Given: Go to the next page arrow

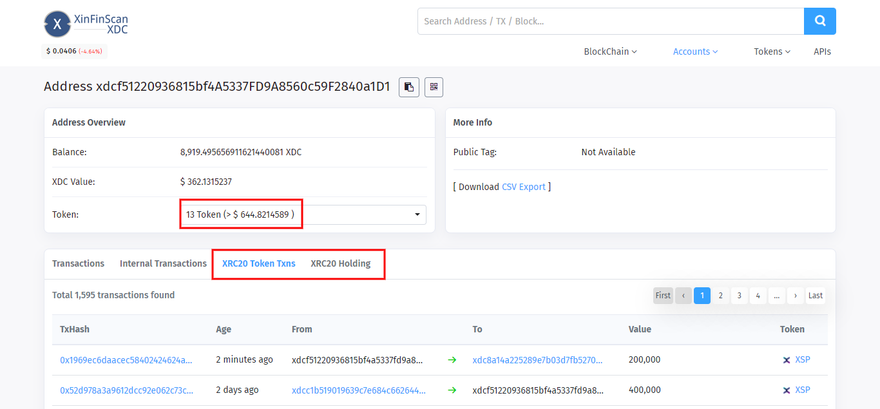Looking at the screenshot, I should 795,296.
